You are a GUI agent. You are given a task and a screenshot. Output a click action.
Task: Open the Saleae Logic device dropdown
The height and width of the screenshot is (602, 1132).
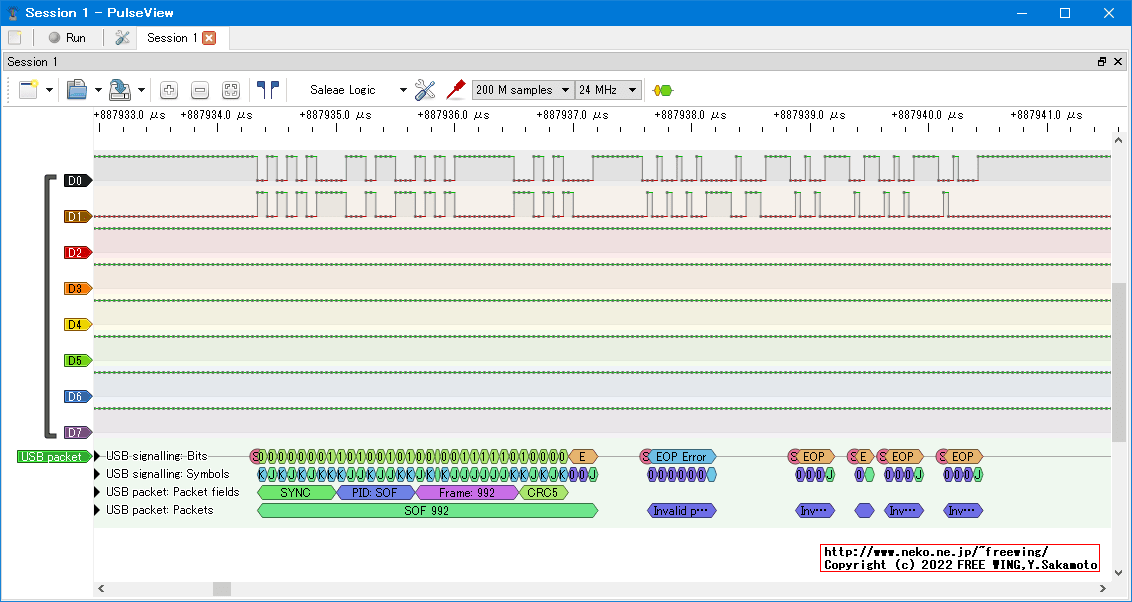pyautogui.click(x=357, y=90)
